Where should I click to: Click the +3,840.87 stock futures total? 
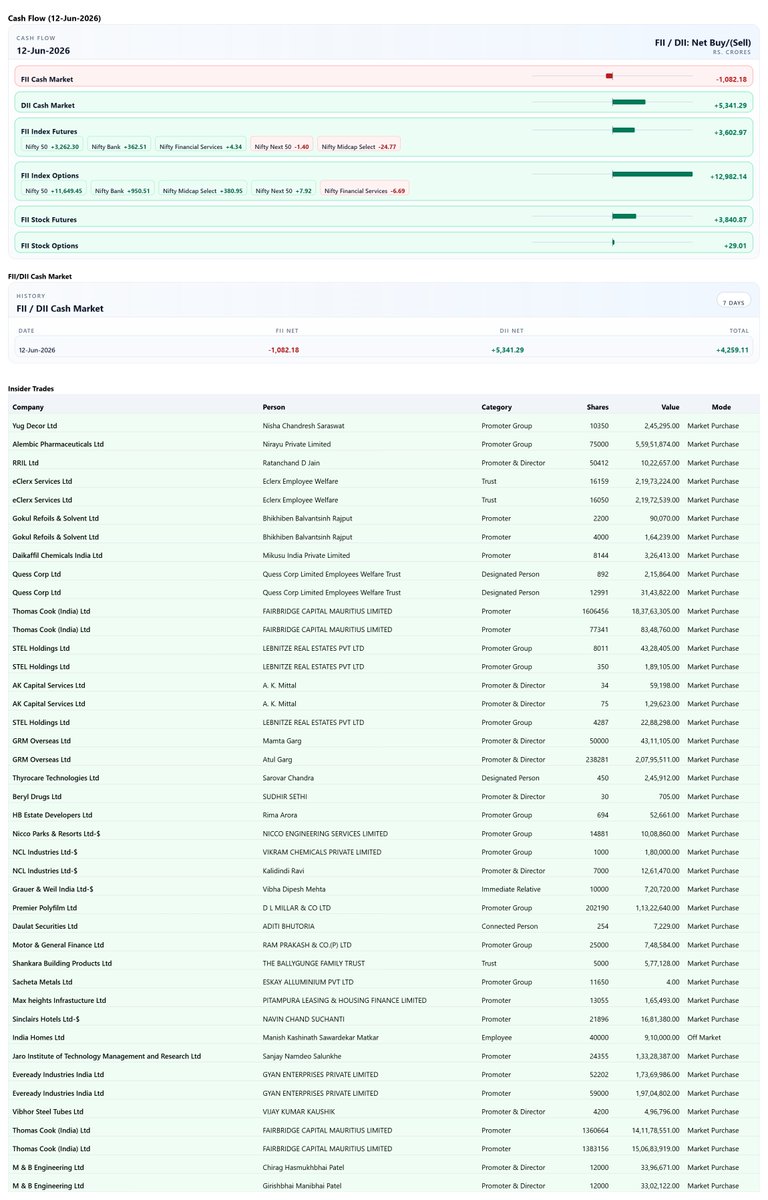click(x=730, y=220)
